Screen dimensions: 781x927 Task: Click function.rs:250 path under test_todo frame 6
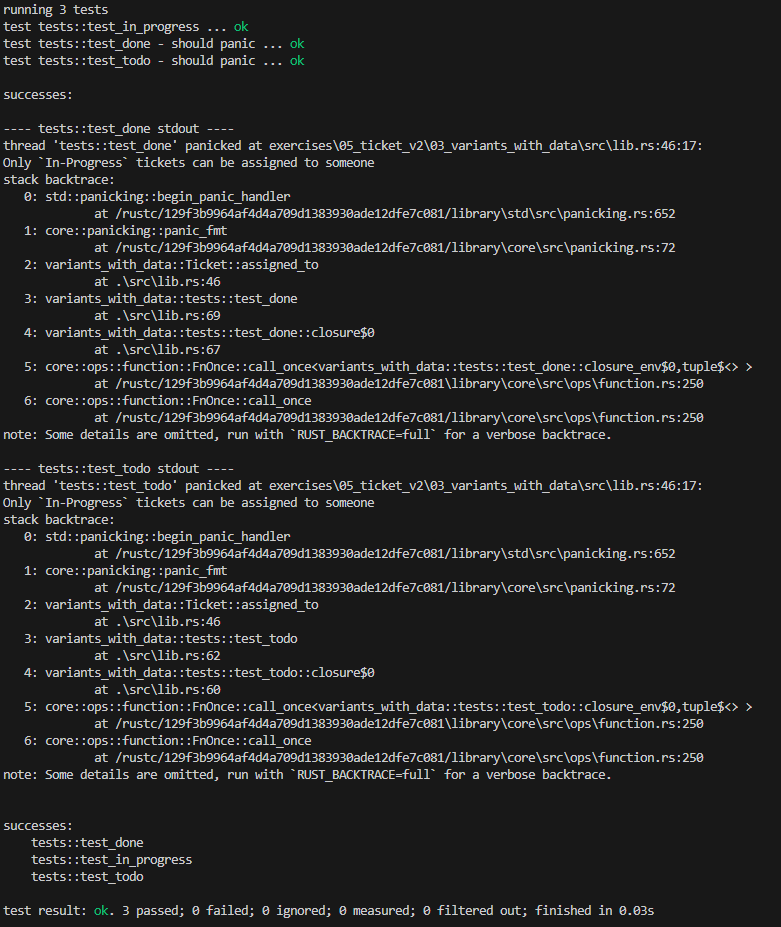tap(410, 757)
